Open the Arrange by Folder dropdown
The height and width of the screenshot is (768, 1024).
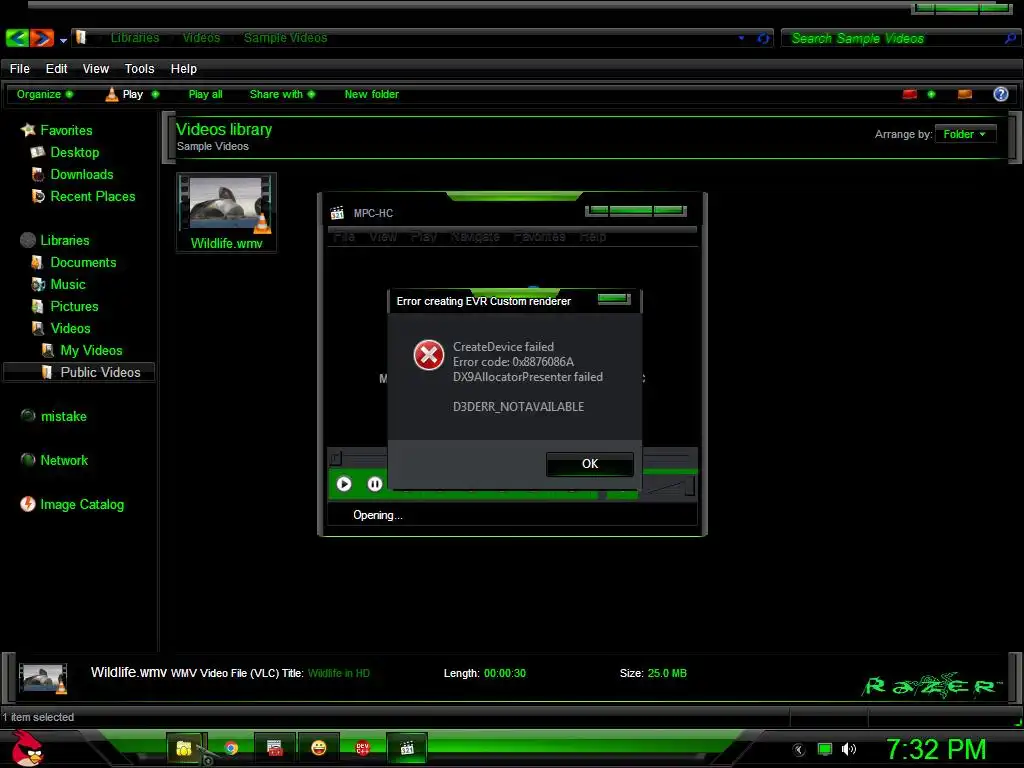point(965,134)
